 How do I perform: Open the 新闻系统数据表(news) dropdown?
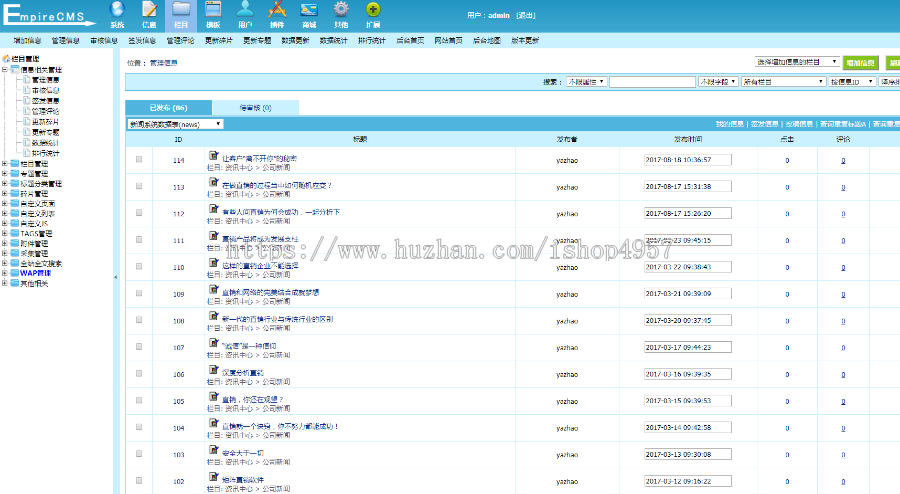tap(176, 124)
